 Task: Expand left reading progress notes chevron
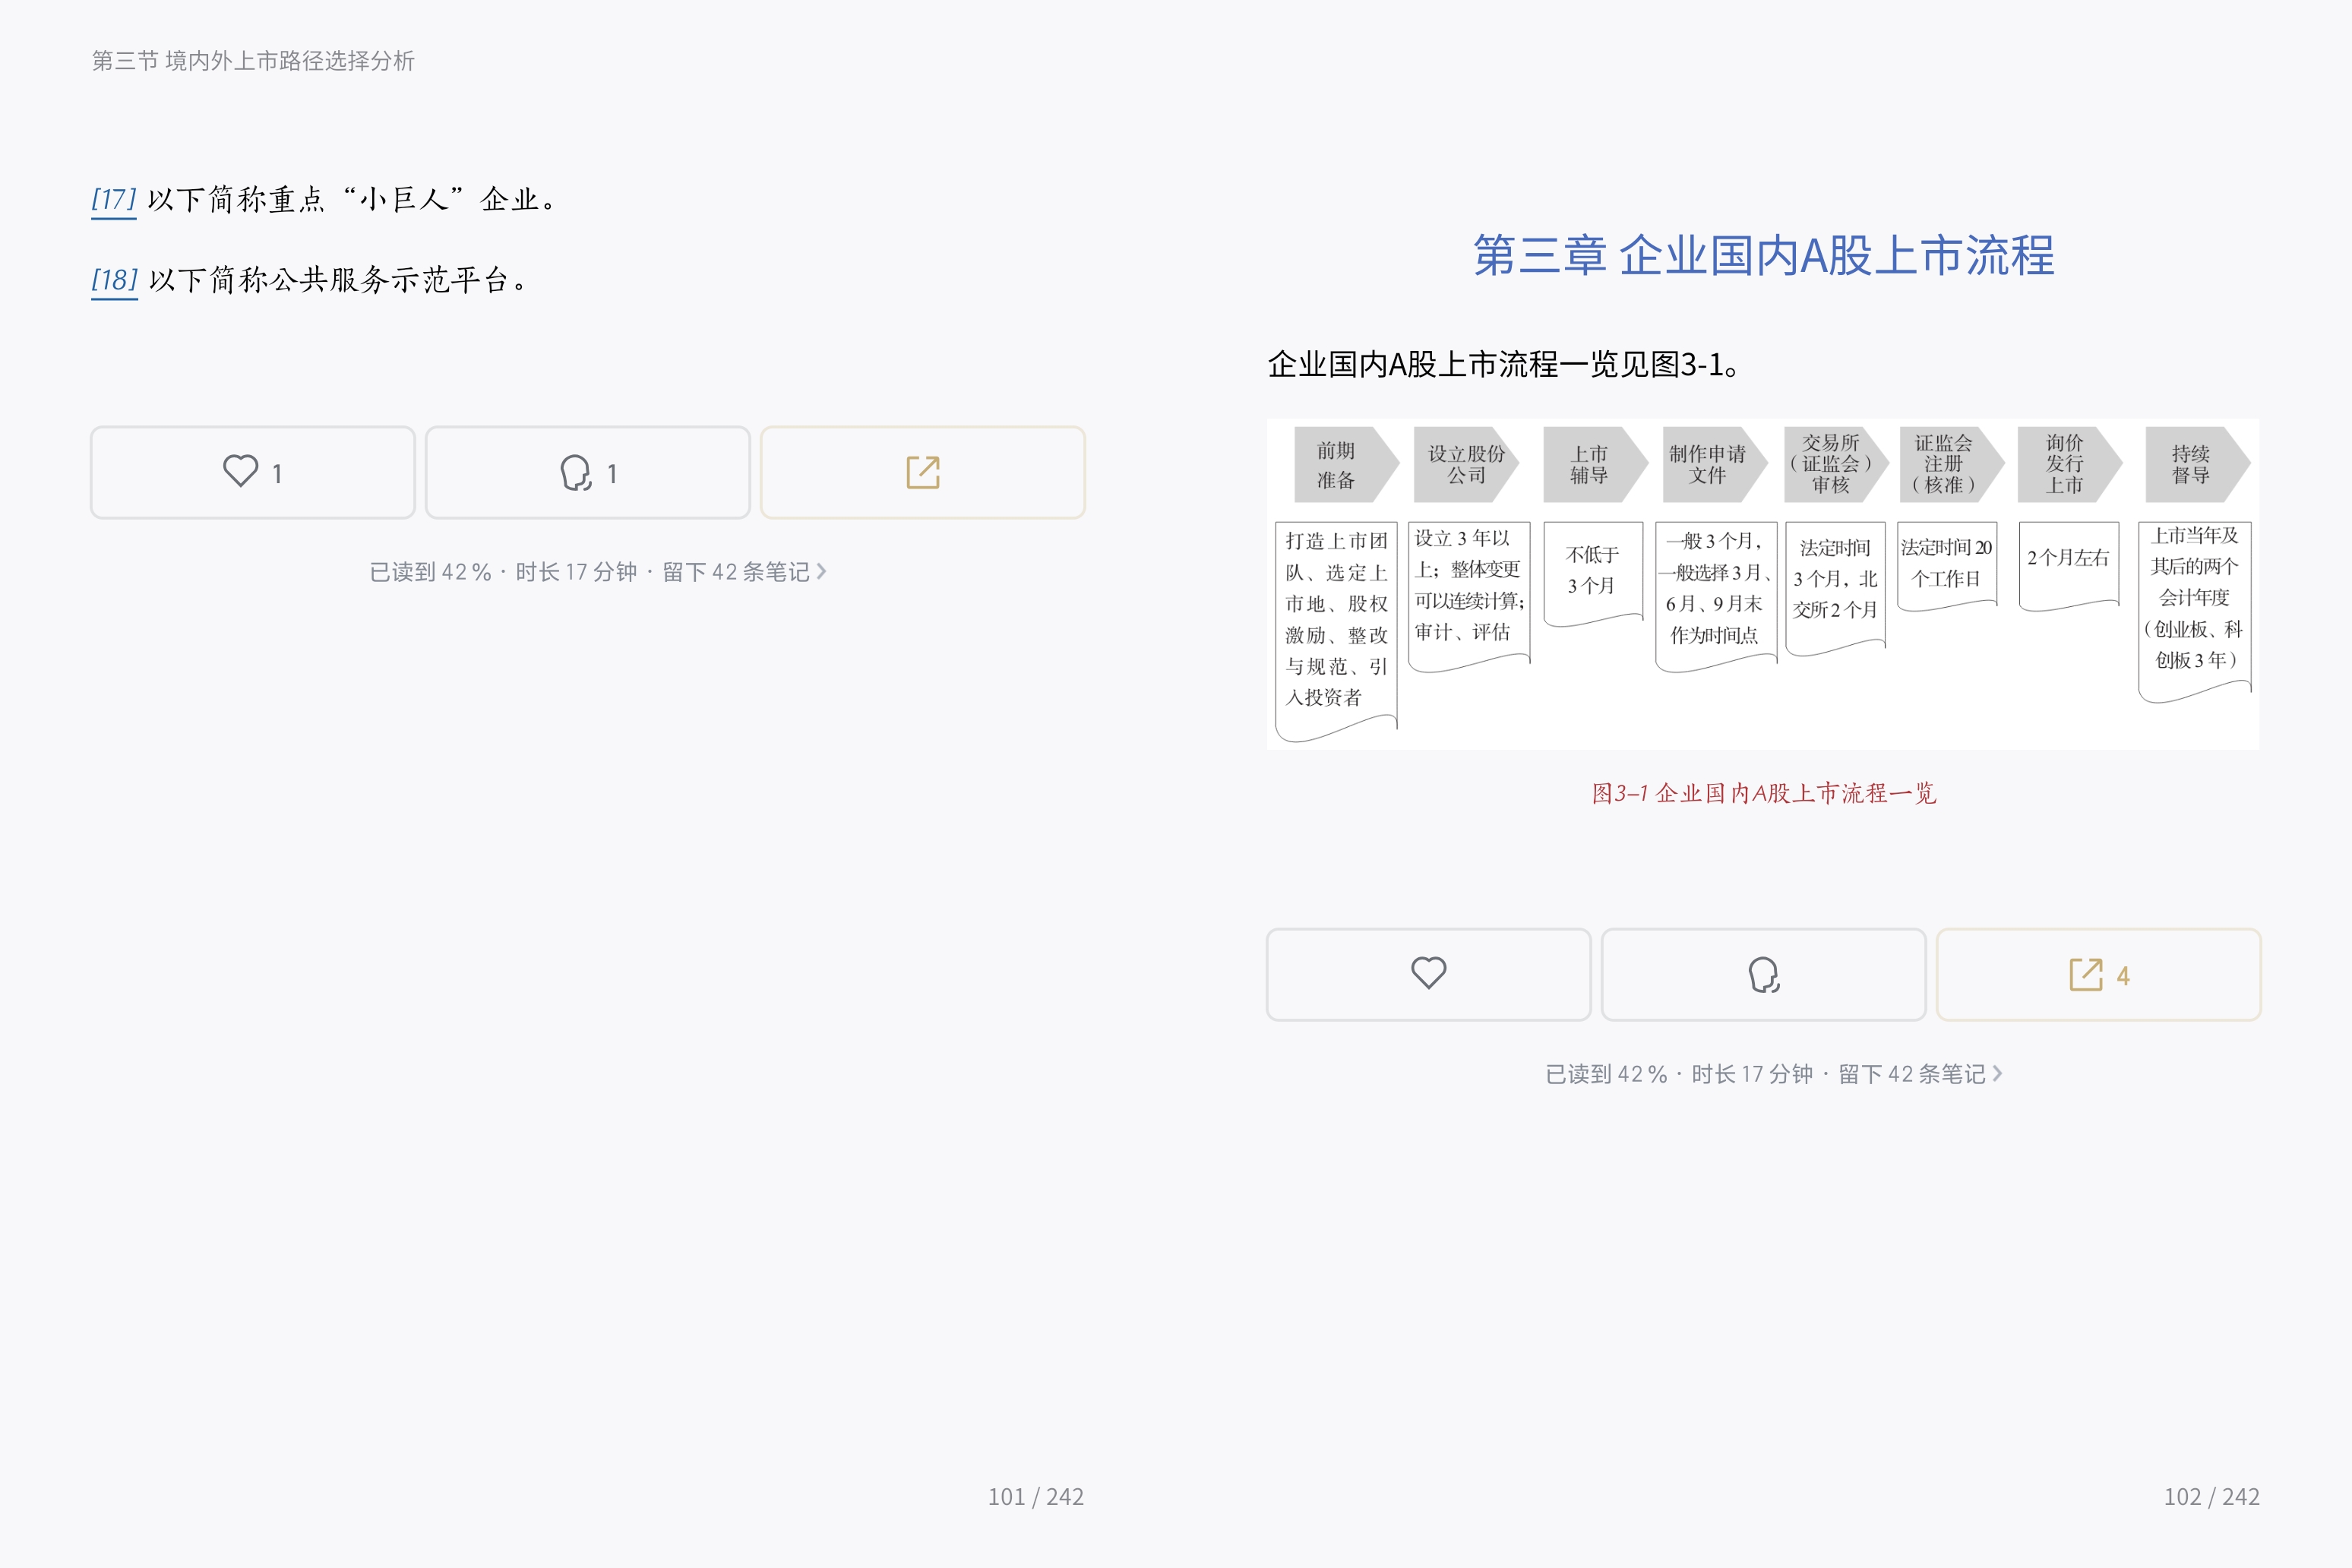pyautogui.click(x=822, y=571)
